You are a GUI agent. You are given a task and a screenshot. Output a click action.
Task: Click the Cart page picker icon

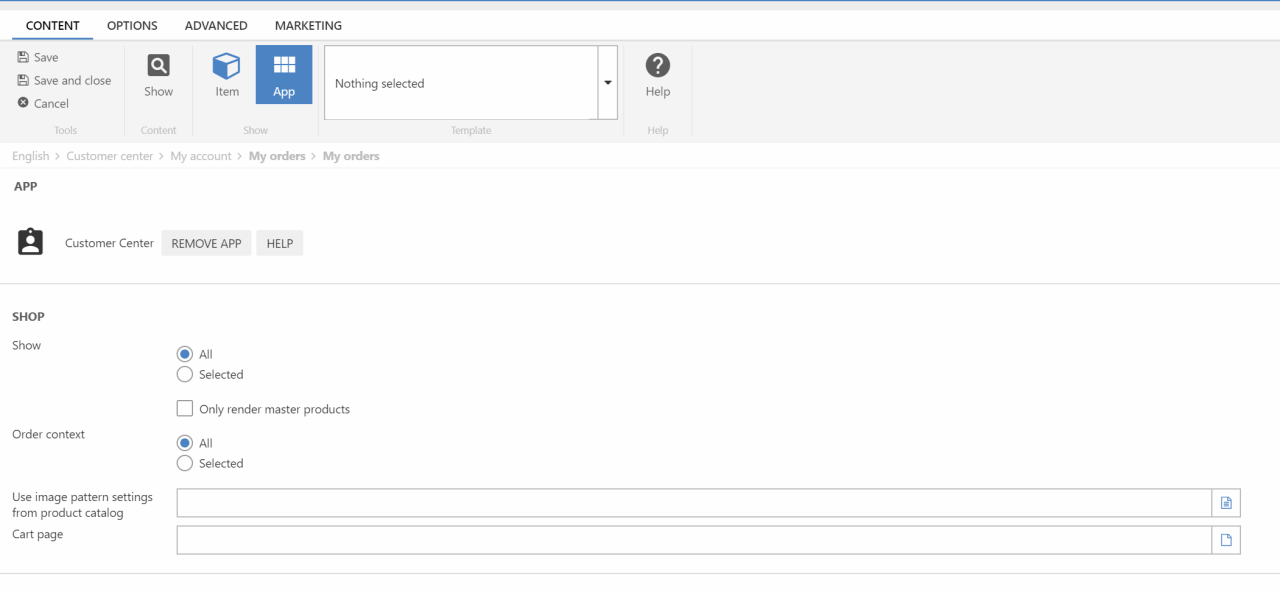pos(1226,540)
